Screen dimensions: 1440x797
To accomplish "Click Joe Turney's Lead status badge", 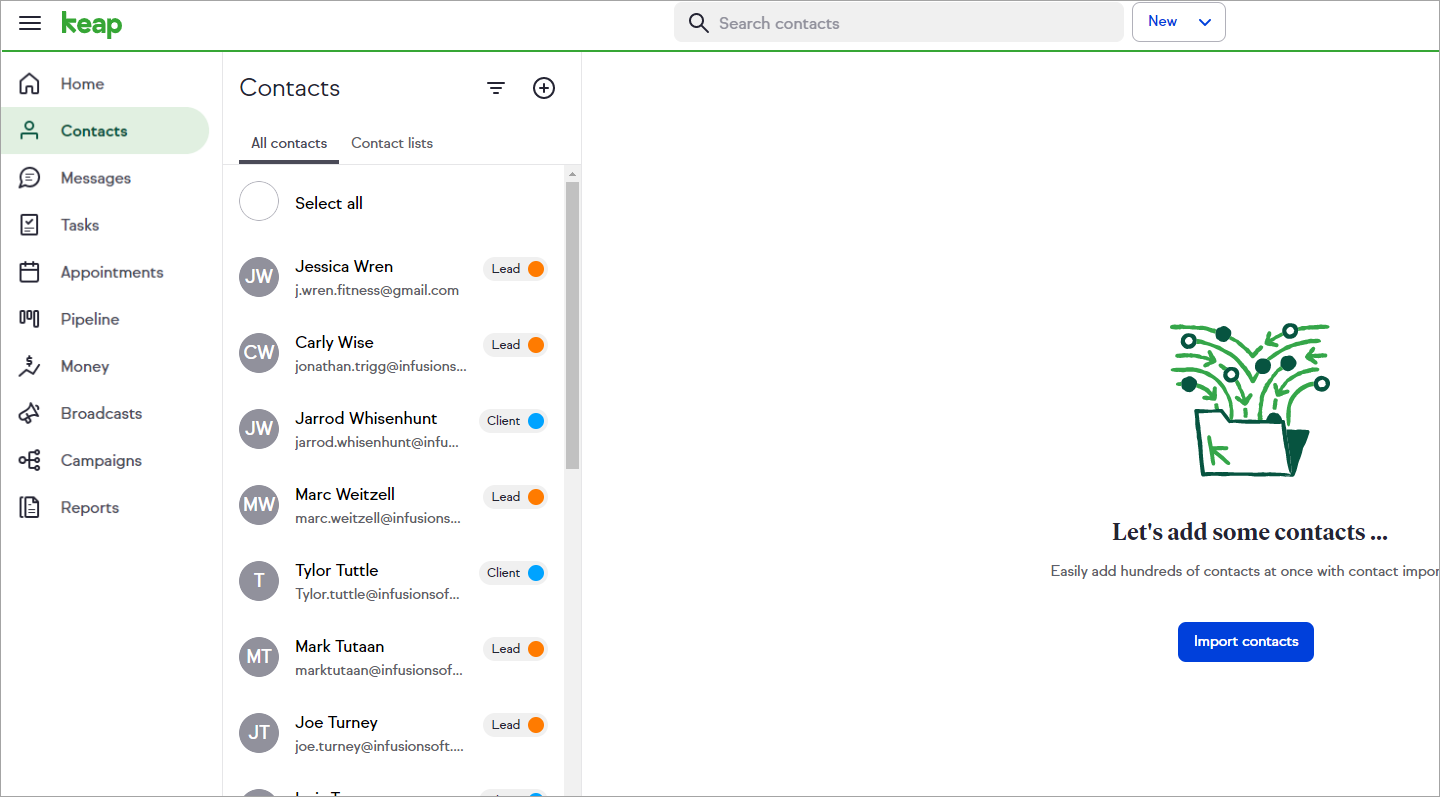I will (x=515, y=725).
